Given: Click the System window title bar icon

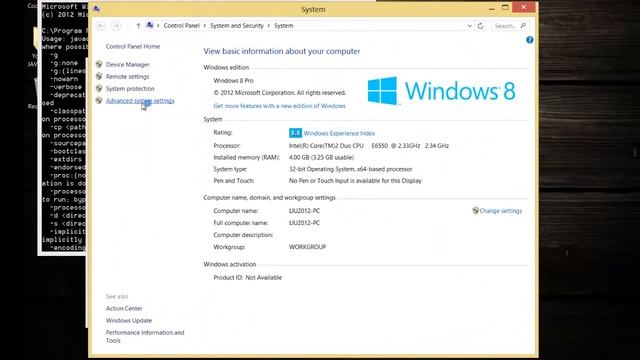Looking at the screenshot, I should [x=97, y=9].
